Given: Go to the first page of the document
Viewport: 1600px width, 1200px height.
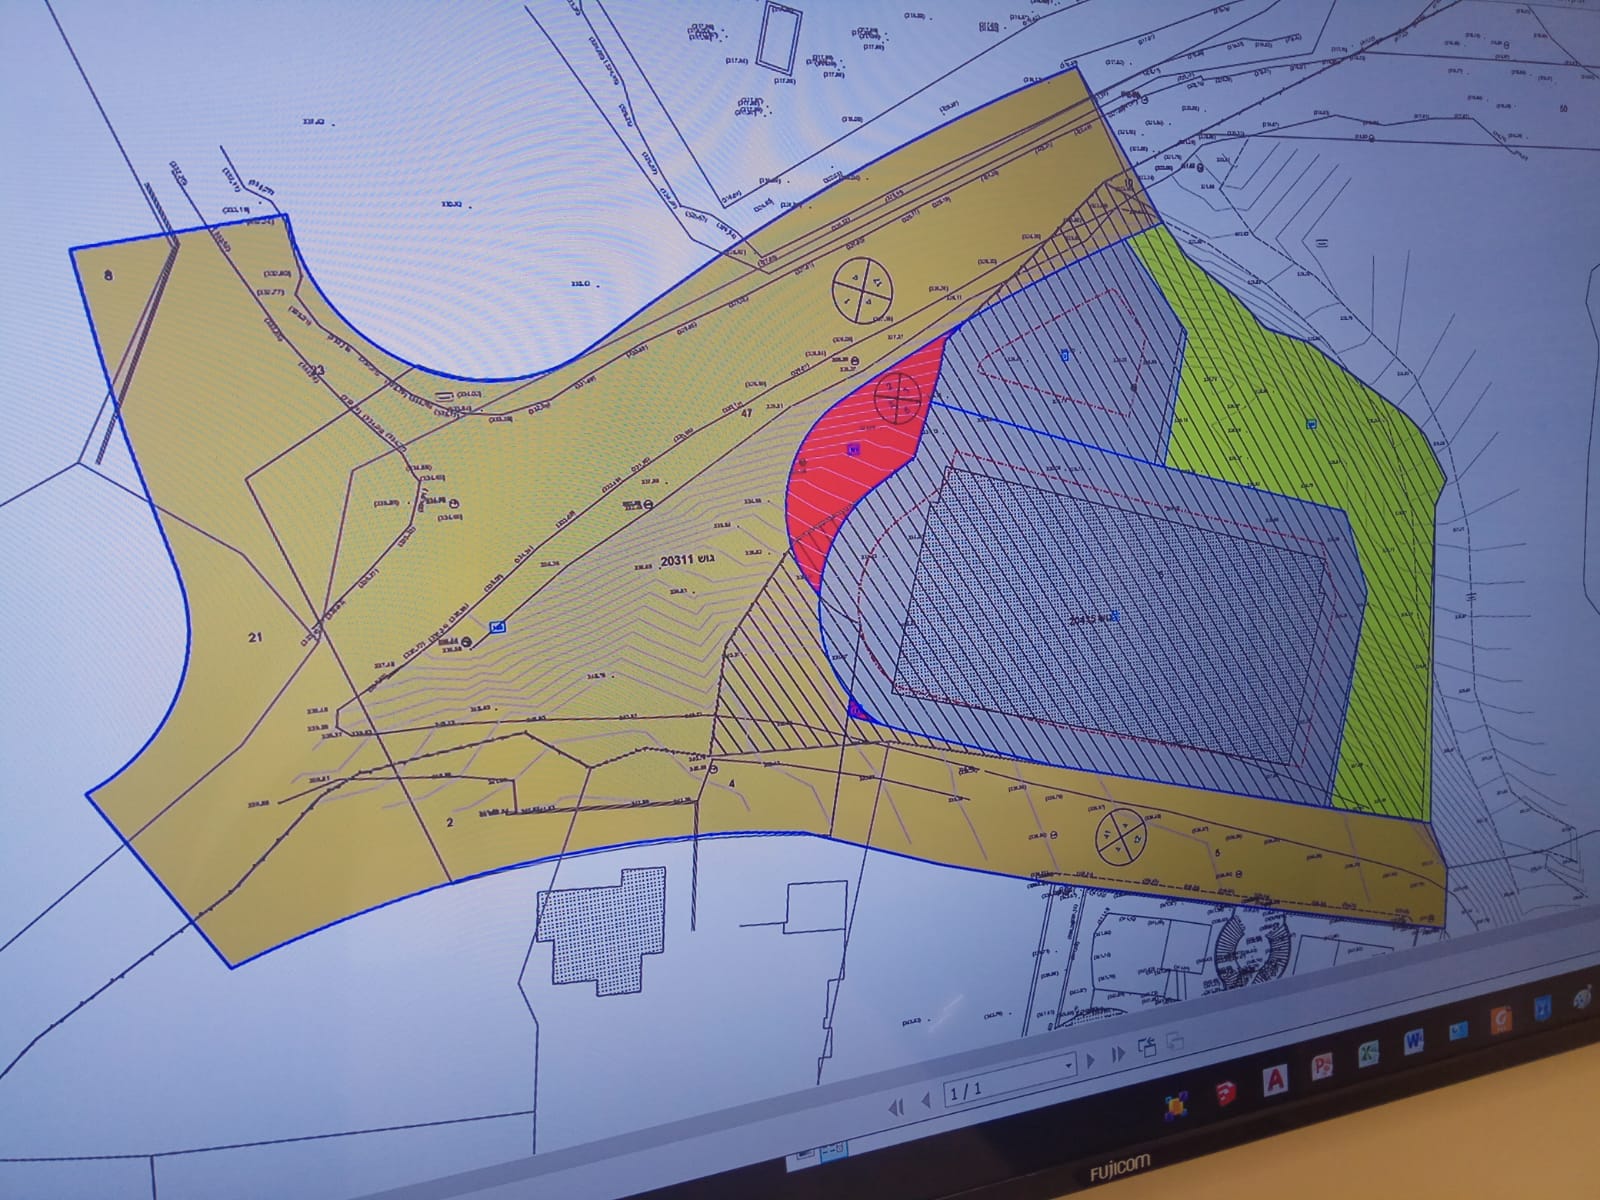Looking at the screenshot, I should coord(896,1107).
